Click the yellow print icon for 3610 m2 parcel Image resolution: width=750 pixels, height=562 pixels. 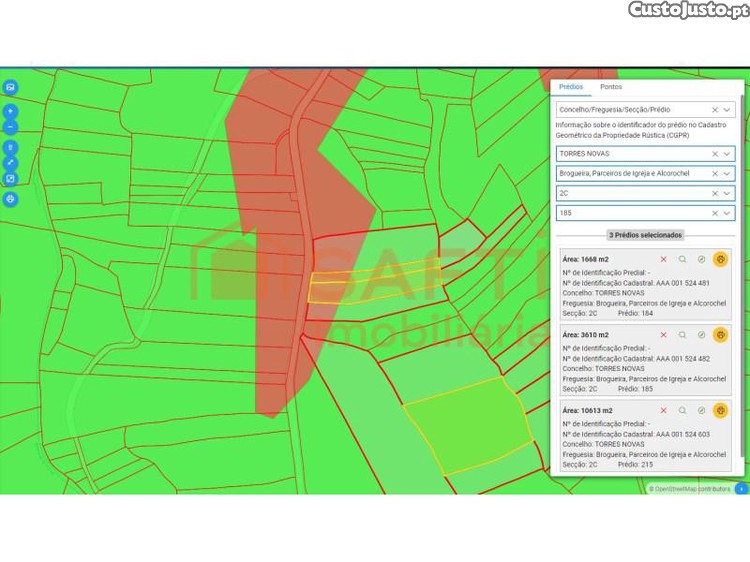(x=720, y=335)
